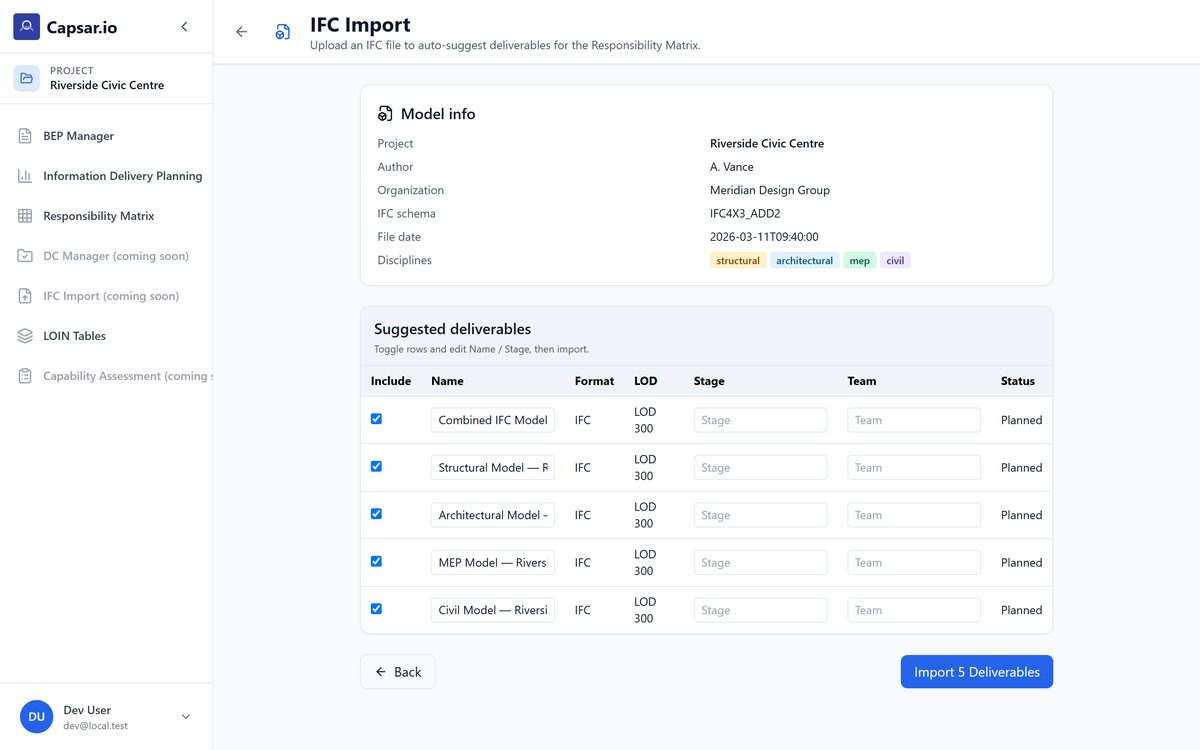
Task: Uncheck the Architectural Model row
Action: click(x=376, y=514)
